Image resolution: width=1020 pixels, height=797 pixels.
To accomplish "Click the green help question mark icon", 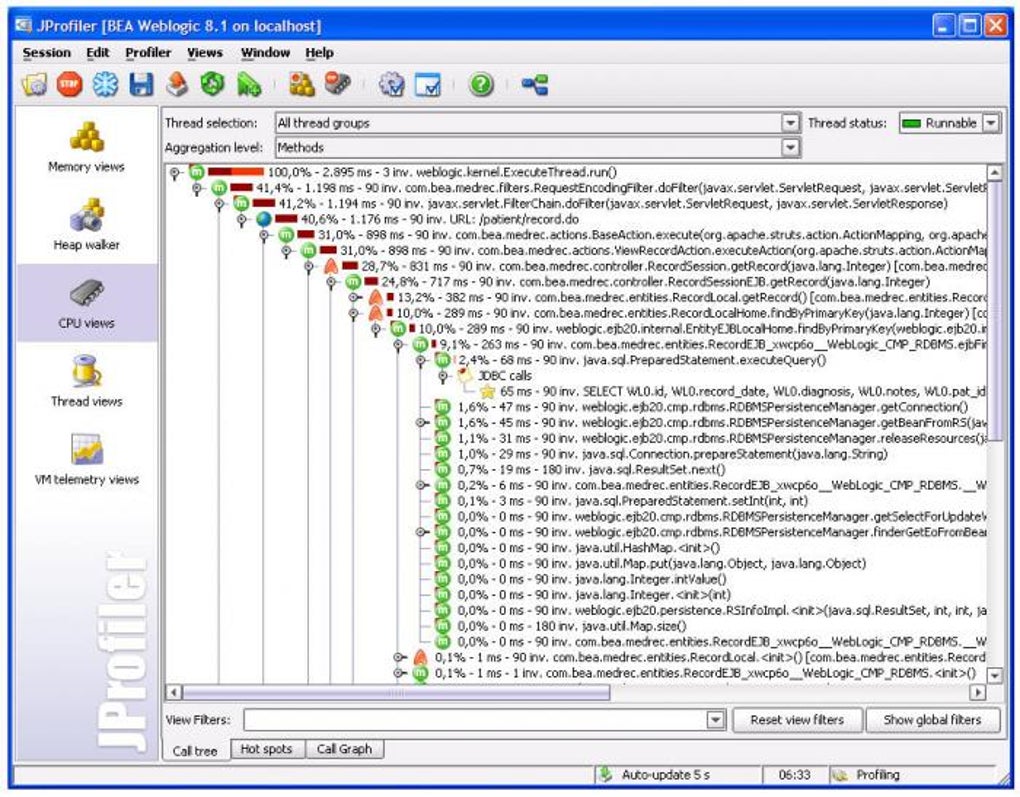I will (x=481, y=85).
